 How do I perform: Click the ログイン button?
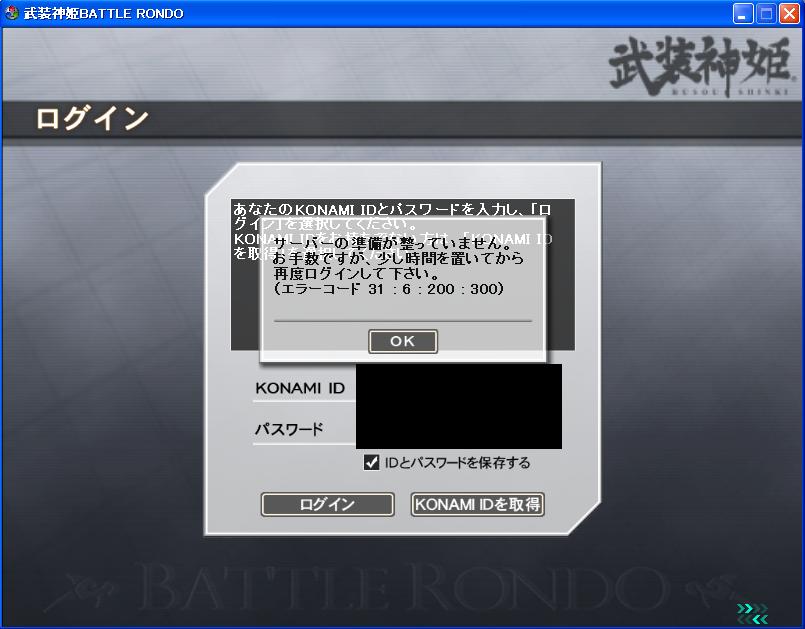point(328,504)
